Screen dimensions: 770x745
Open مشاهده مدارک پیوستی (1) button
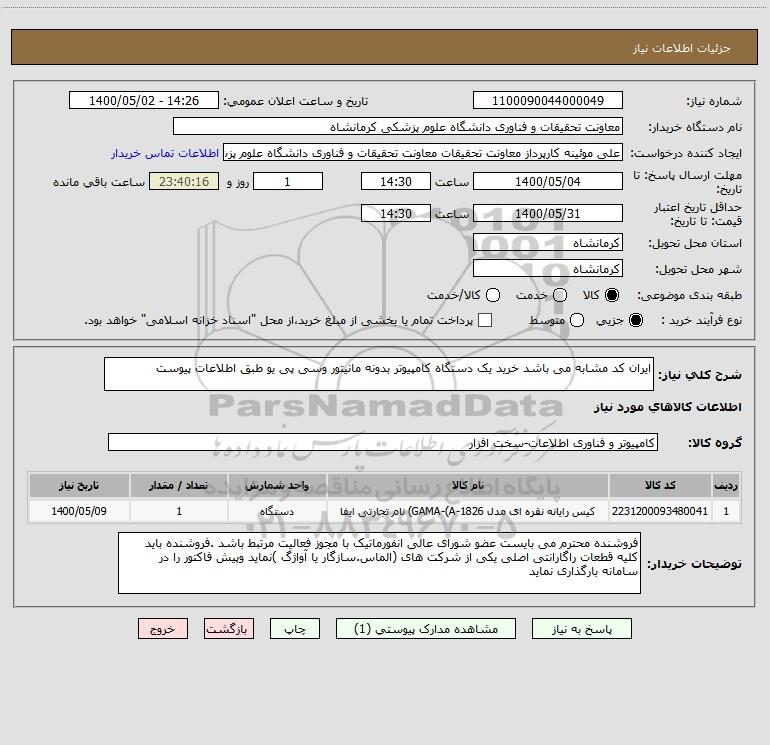426,629
